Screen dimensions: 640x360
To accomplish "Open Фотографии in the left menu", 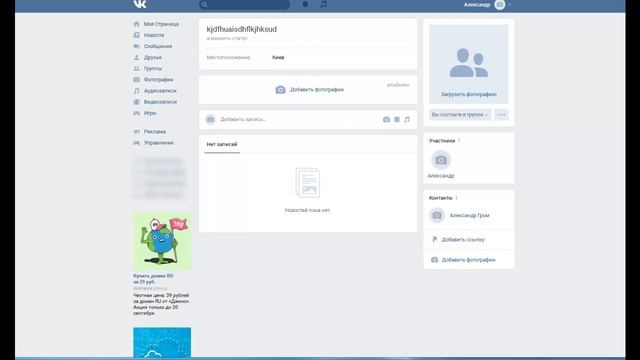I will [158, 80].
